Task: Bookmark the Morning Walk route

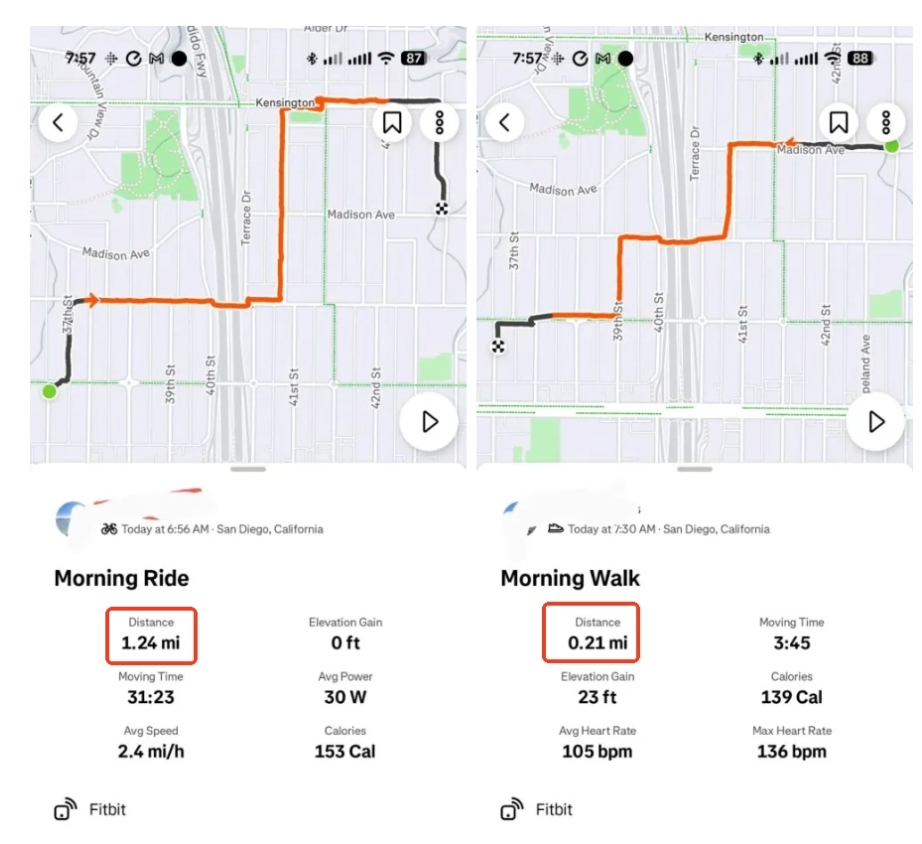Action: (x=839, y=123)
